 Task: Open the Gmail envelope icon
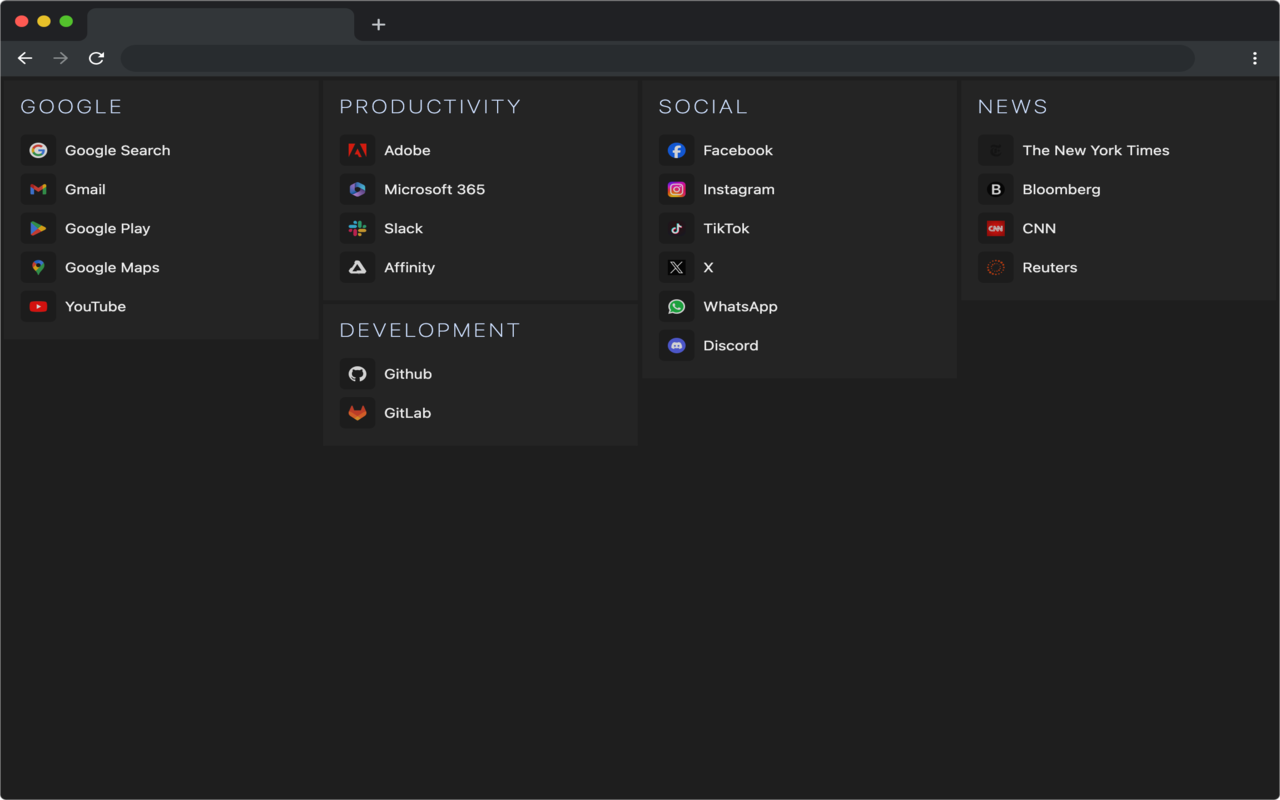[38, 190]
